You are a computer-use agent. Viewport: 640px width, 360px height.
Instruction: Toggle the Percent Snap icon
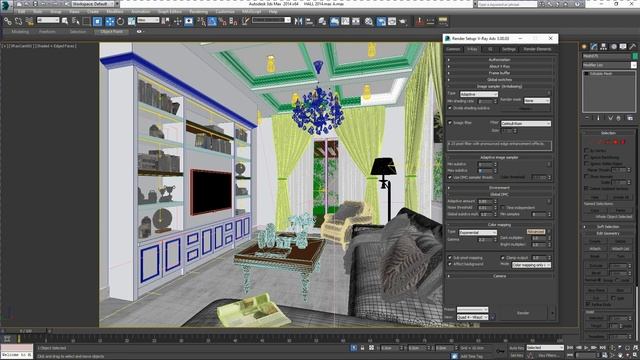tap(223, 21)
